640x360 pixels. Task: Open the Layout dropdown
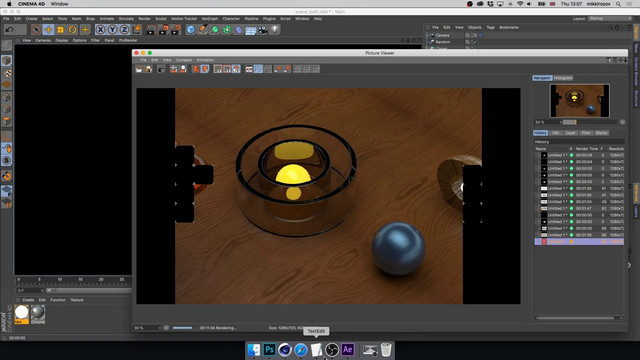click(x=610, y=19)
